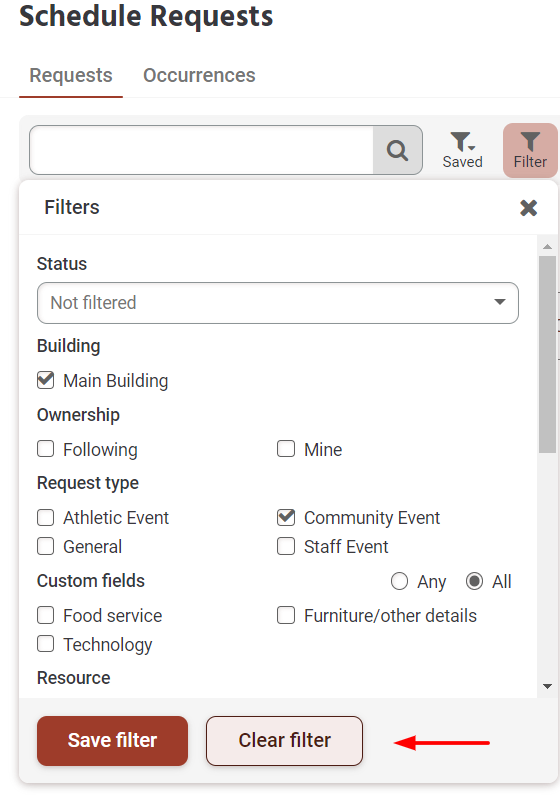
Task: Click the scrollbar down arrow
Action: [547, 686]
